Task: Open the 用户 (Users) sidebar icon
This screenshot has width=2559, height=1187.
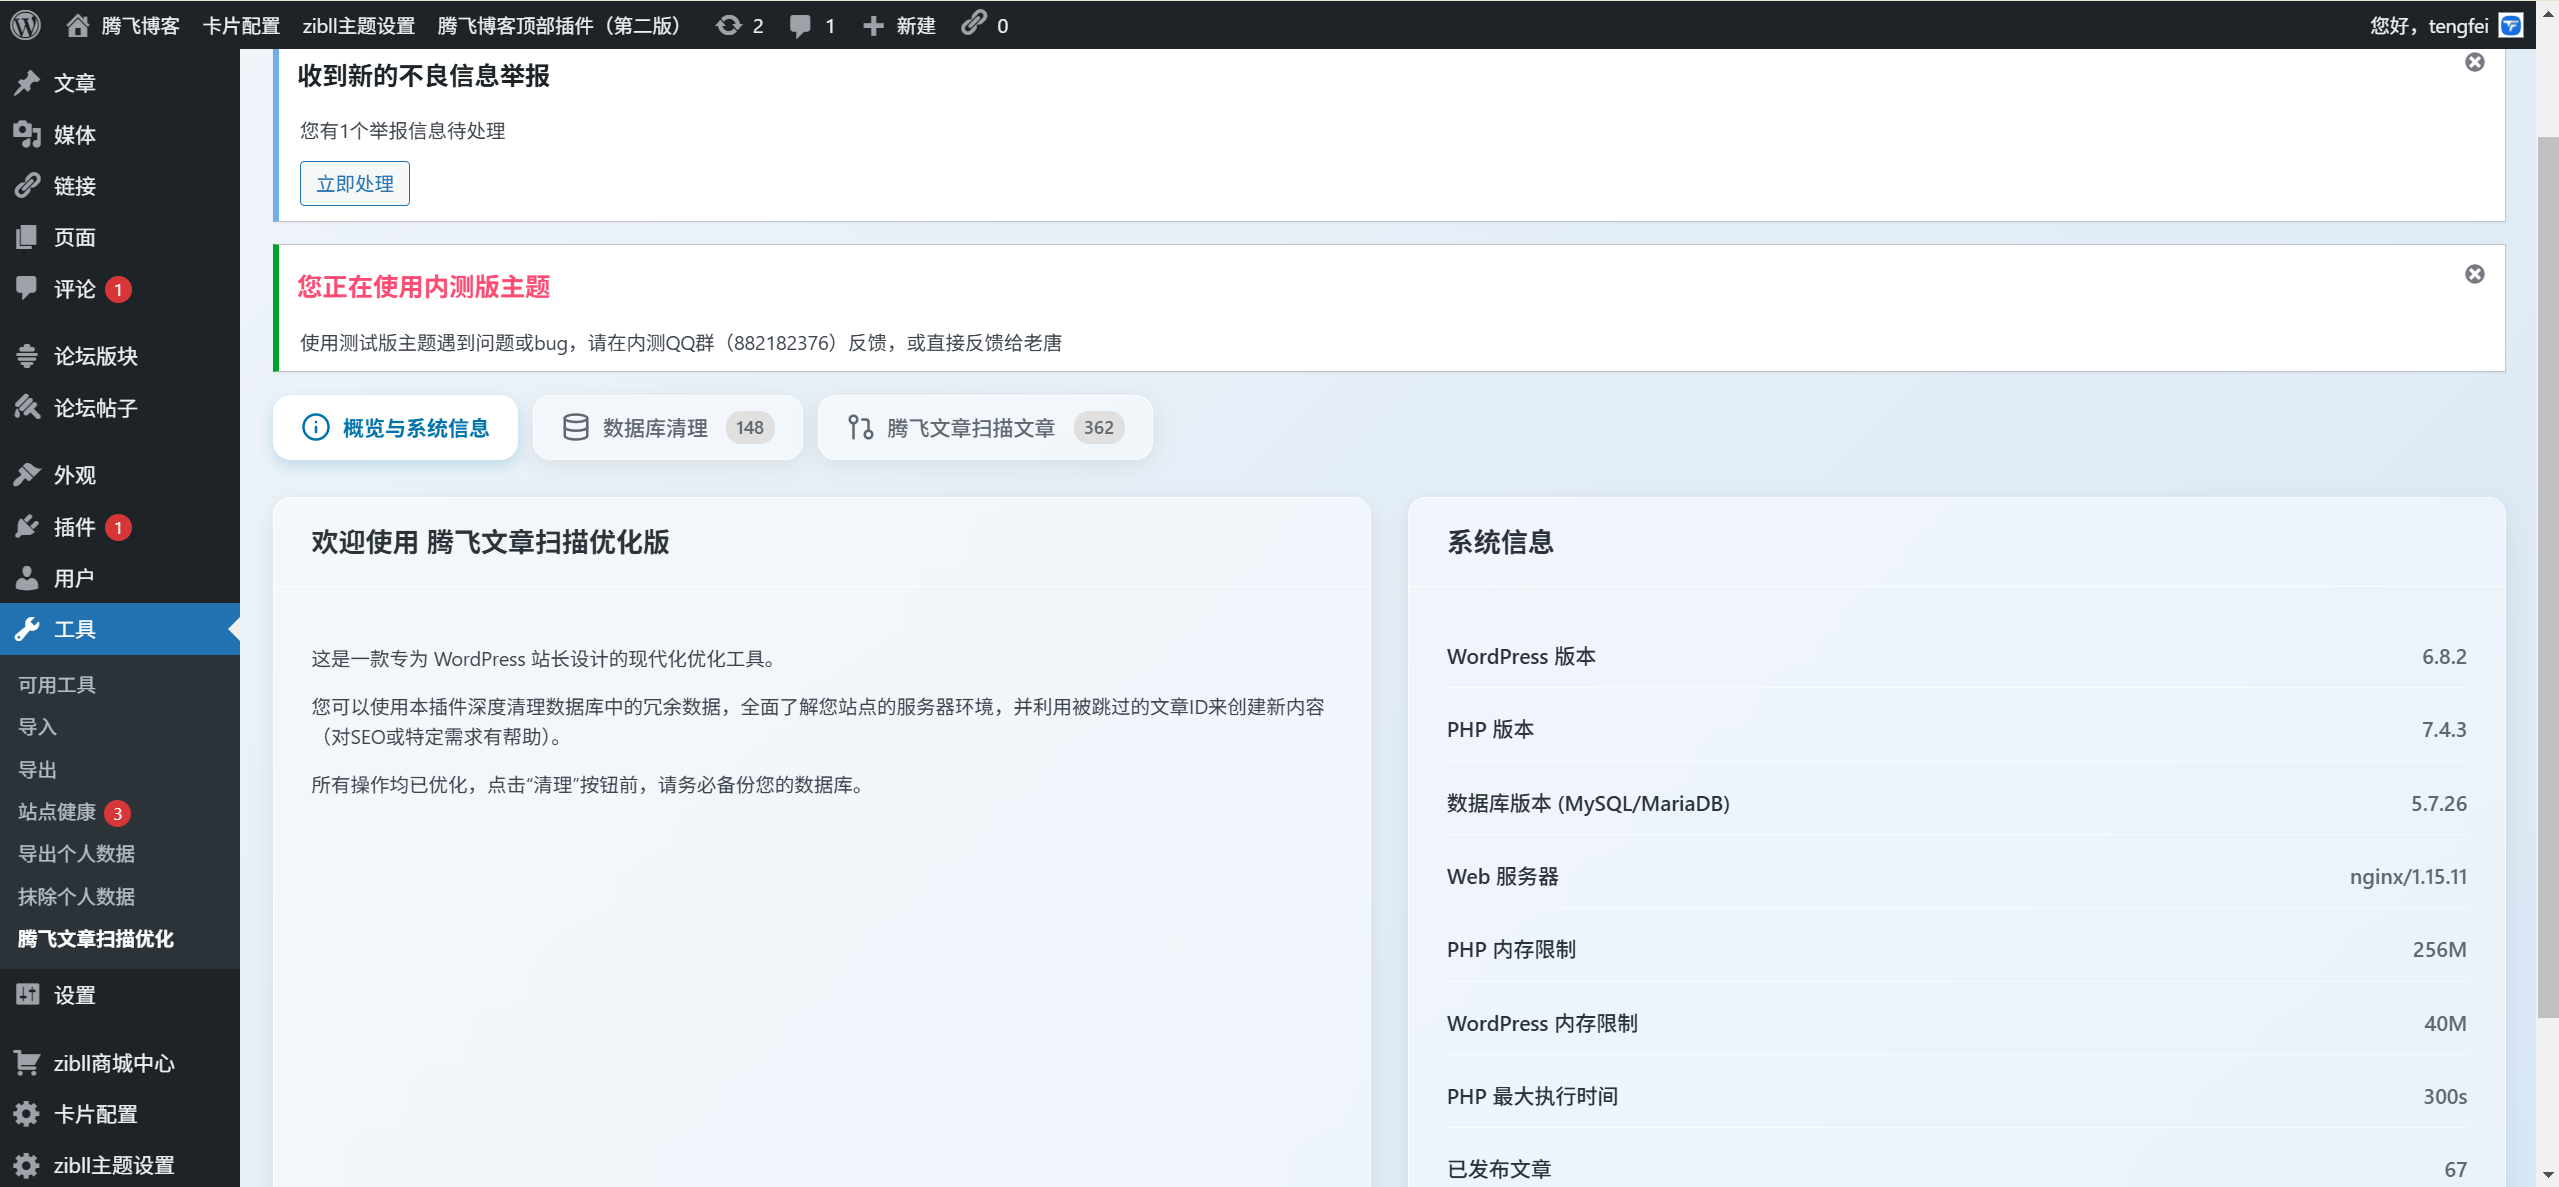Action: coord(27,578)
